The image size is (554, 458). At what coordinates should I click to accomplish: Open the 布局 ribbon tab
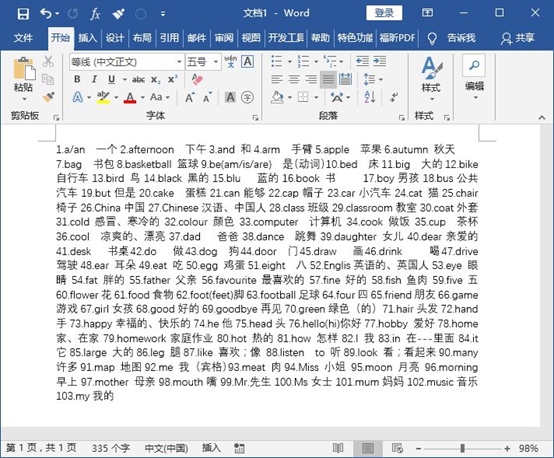pyautogui.click(x=142, y=38)
